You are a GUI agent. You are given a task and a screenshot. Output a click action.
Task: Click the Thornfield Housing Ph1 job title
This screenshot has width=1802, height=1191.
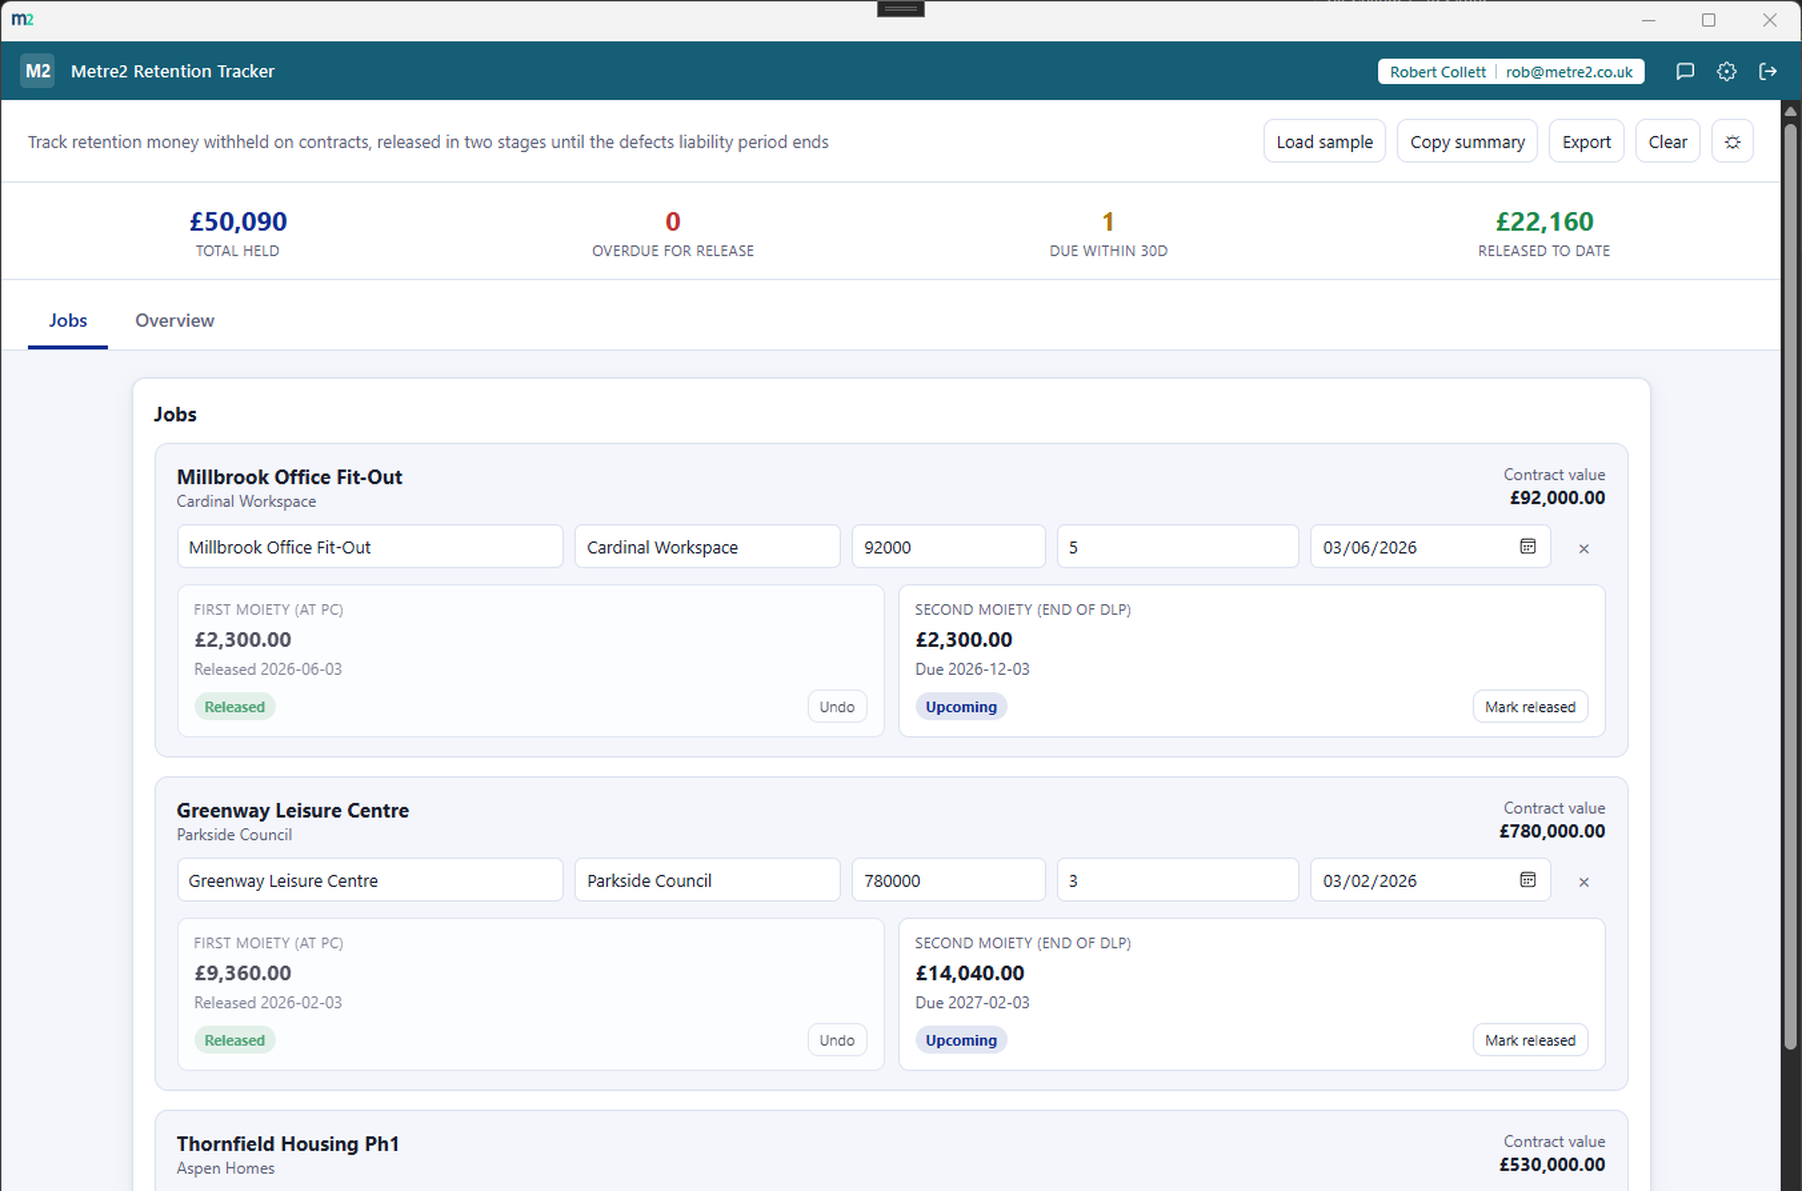(x=288, y=1144)
